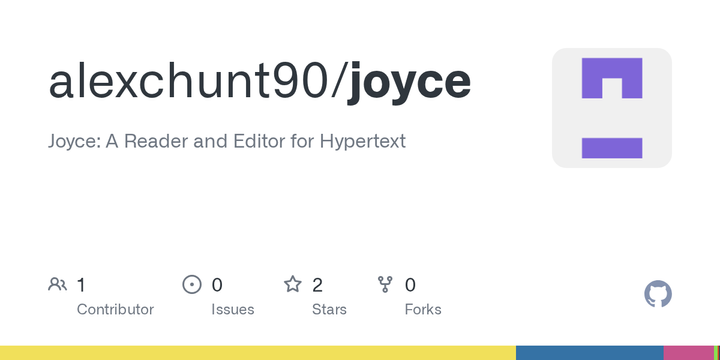Click the yellow segment of the language bar
This screenshot has width=720, height=360.
point(258,353)
